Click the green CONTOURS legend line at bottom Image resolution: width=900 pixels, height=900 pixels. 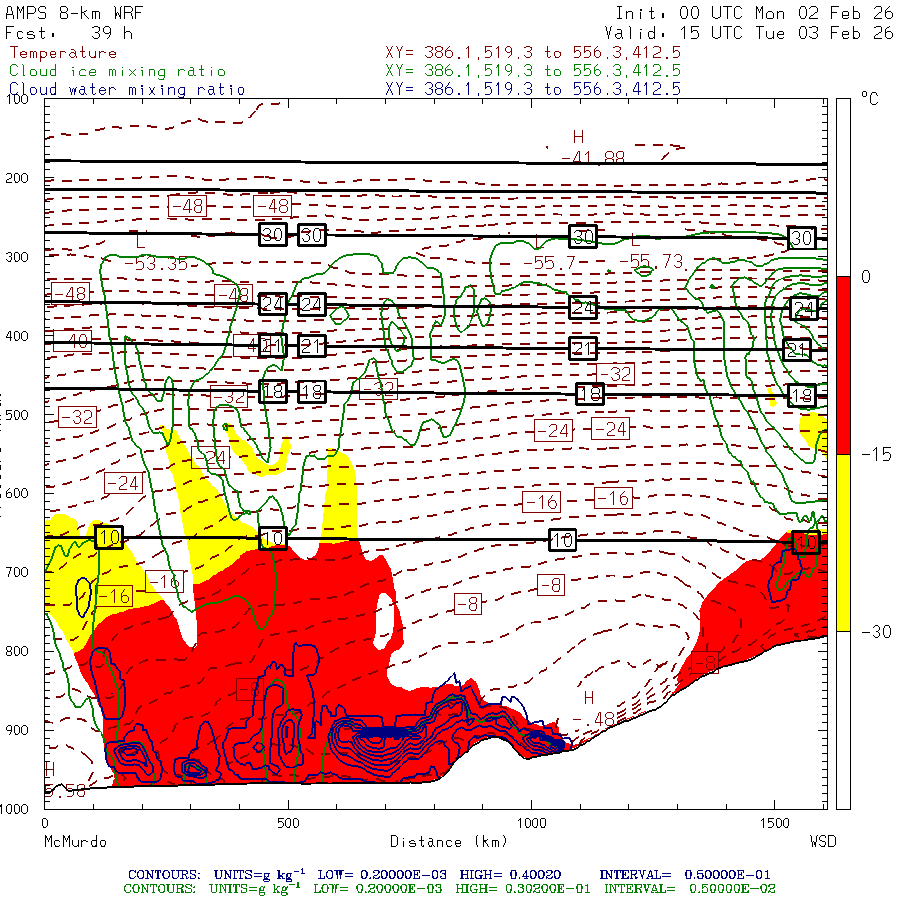[449, 889]
